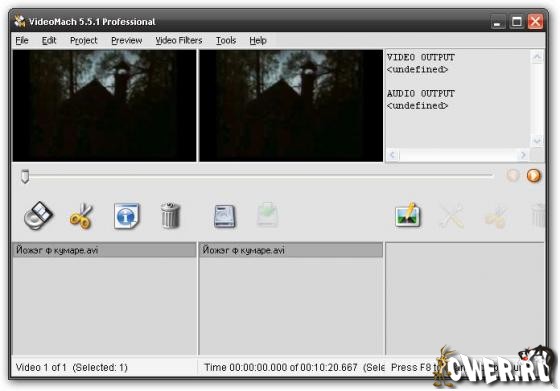This screenshot has height=391, width=560.
Task: Select the scissors cut tool icon
Action: (x=81, y=216)
